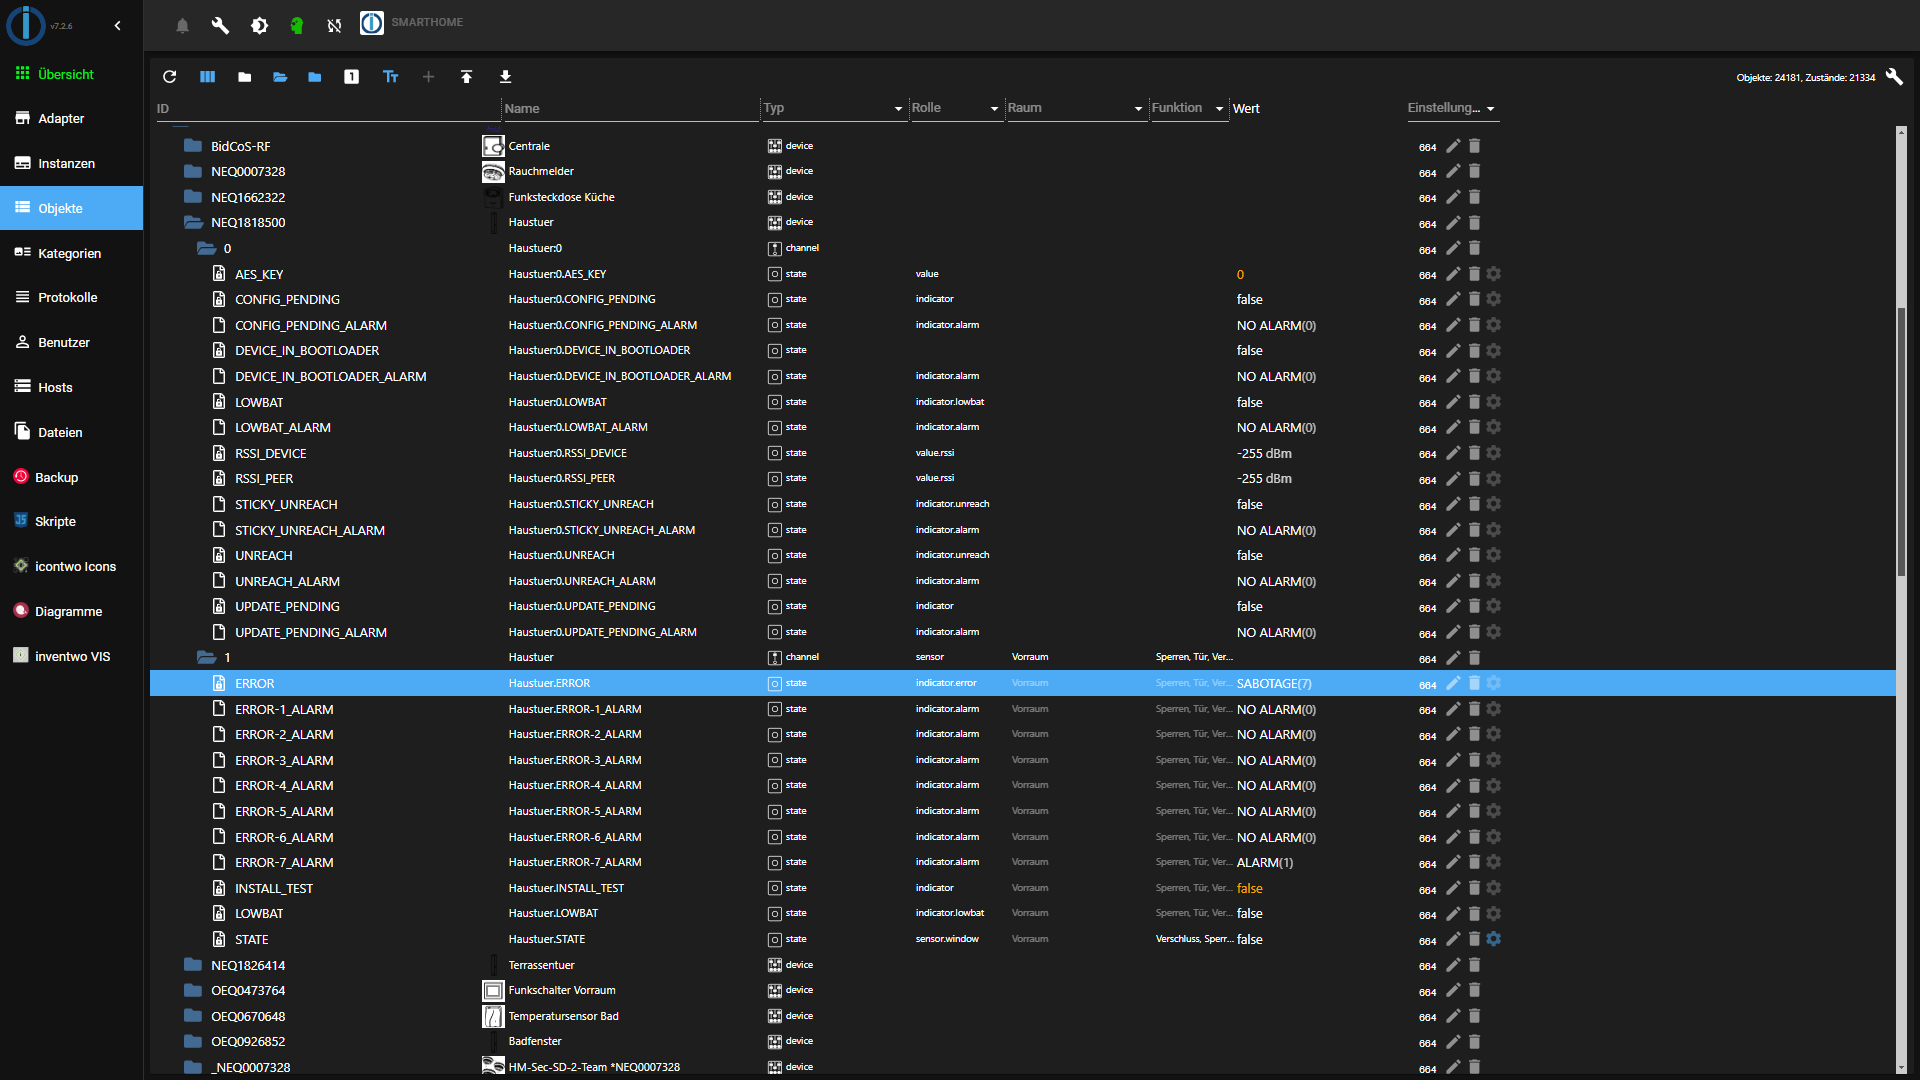Open object browser wrench settings at right
1920x1080 pixels.
1894,77
